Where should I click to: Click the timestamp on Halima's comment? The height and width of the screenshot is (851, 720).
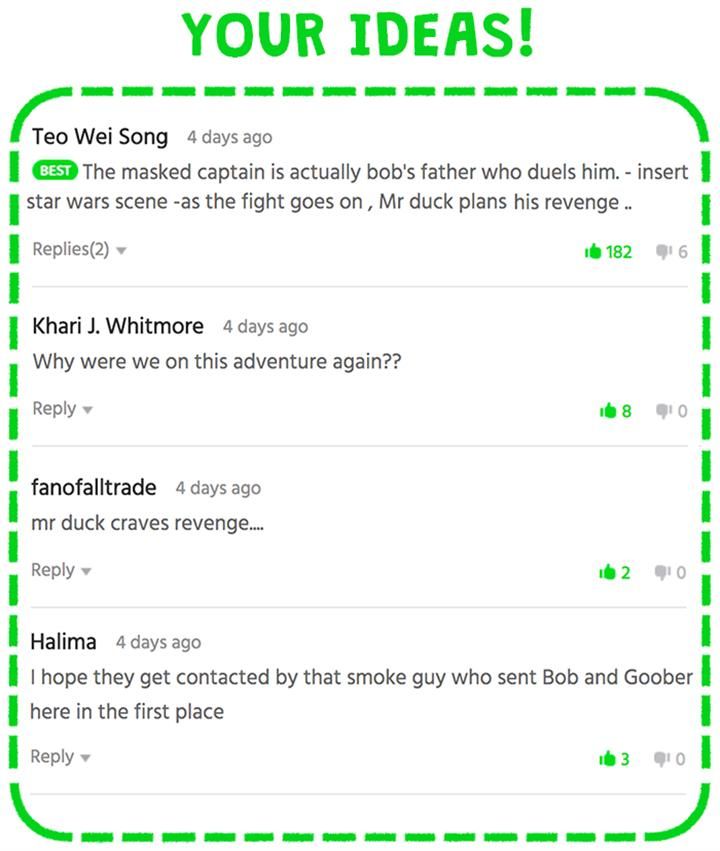pos(158,642)
